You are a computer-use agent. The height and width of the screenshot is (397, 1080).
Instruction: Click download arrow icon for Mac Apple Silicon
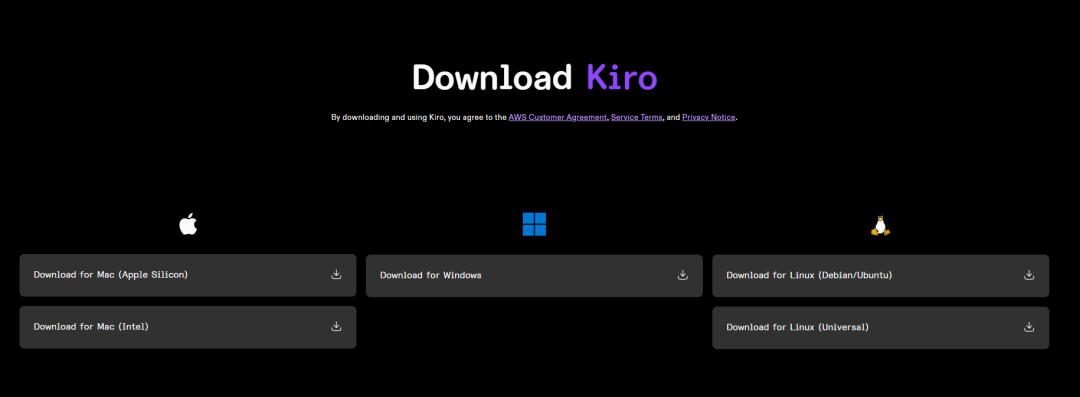pos(336,274)
